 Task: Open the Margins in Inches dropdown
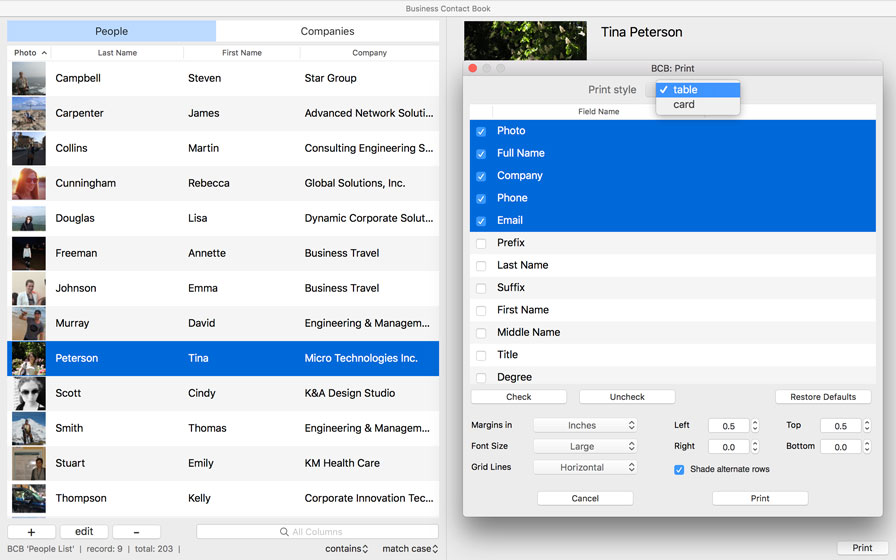[585, 425]
